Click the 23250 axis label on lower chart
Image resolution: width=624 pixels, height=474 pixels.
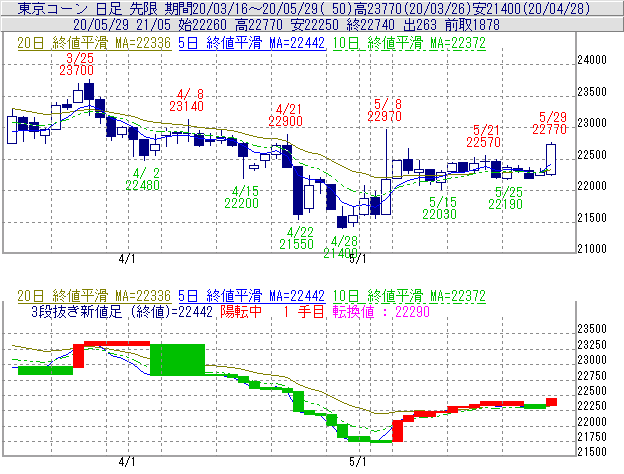click(x=592, y=345)
